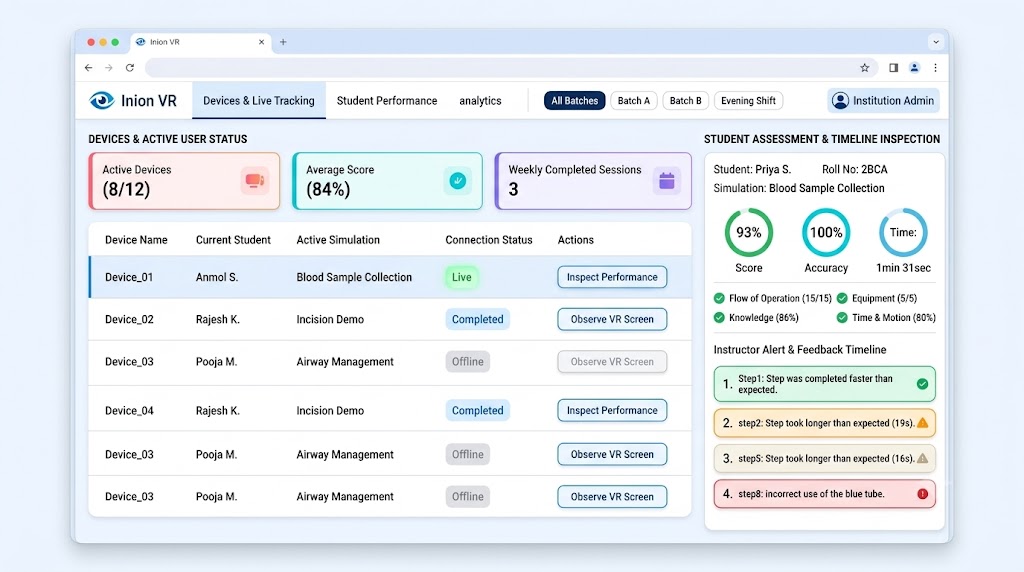Click the 100% Accuracy progress ring
The height and width of the screenshot is (572, 1024).
[825, 232]
